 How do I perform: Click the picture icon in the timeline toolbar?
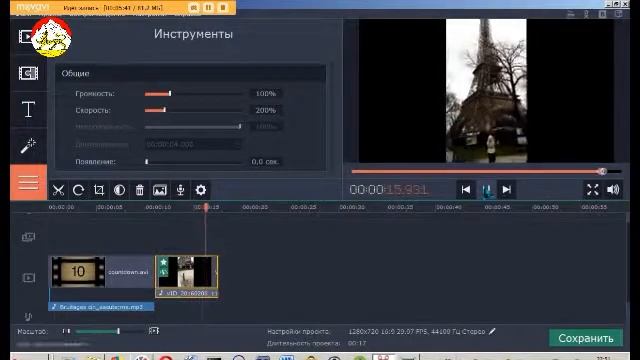click(x=160, y=190)
